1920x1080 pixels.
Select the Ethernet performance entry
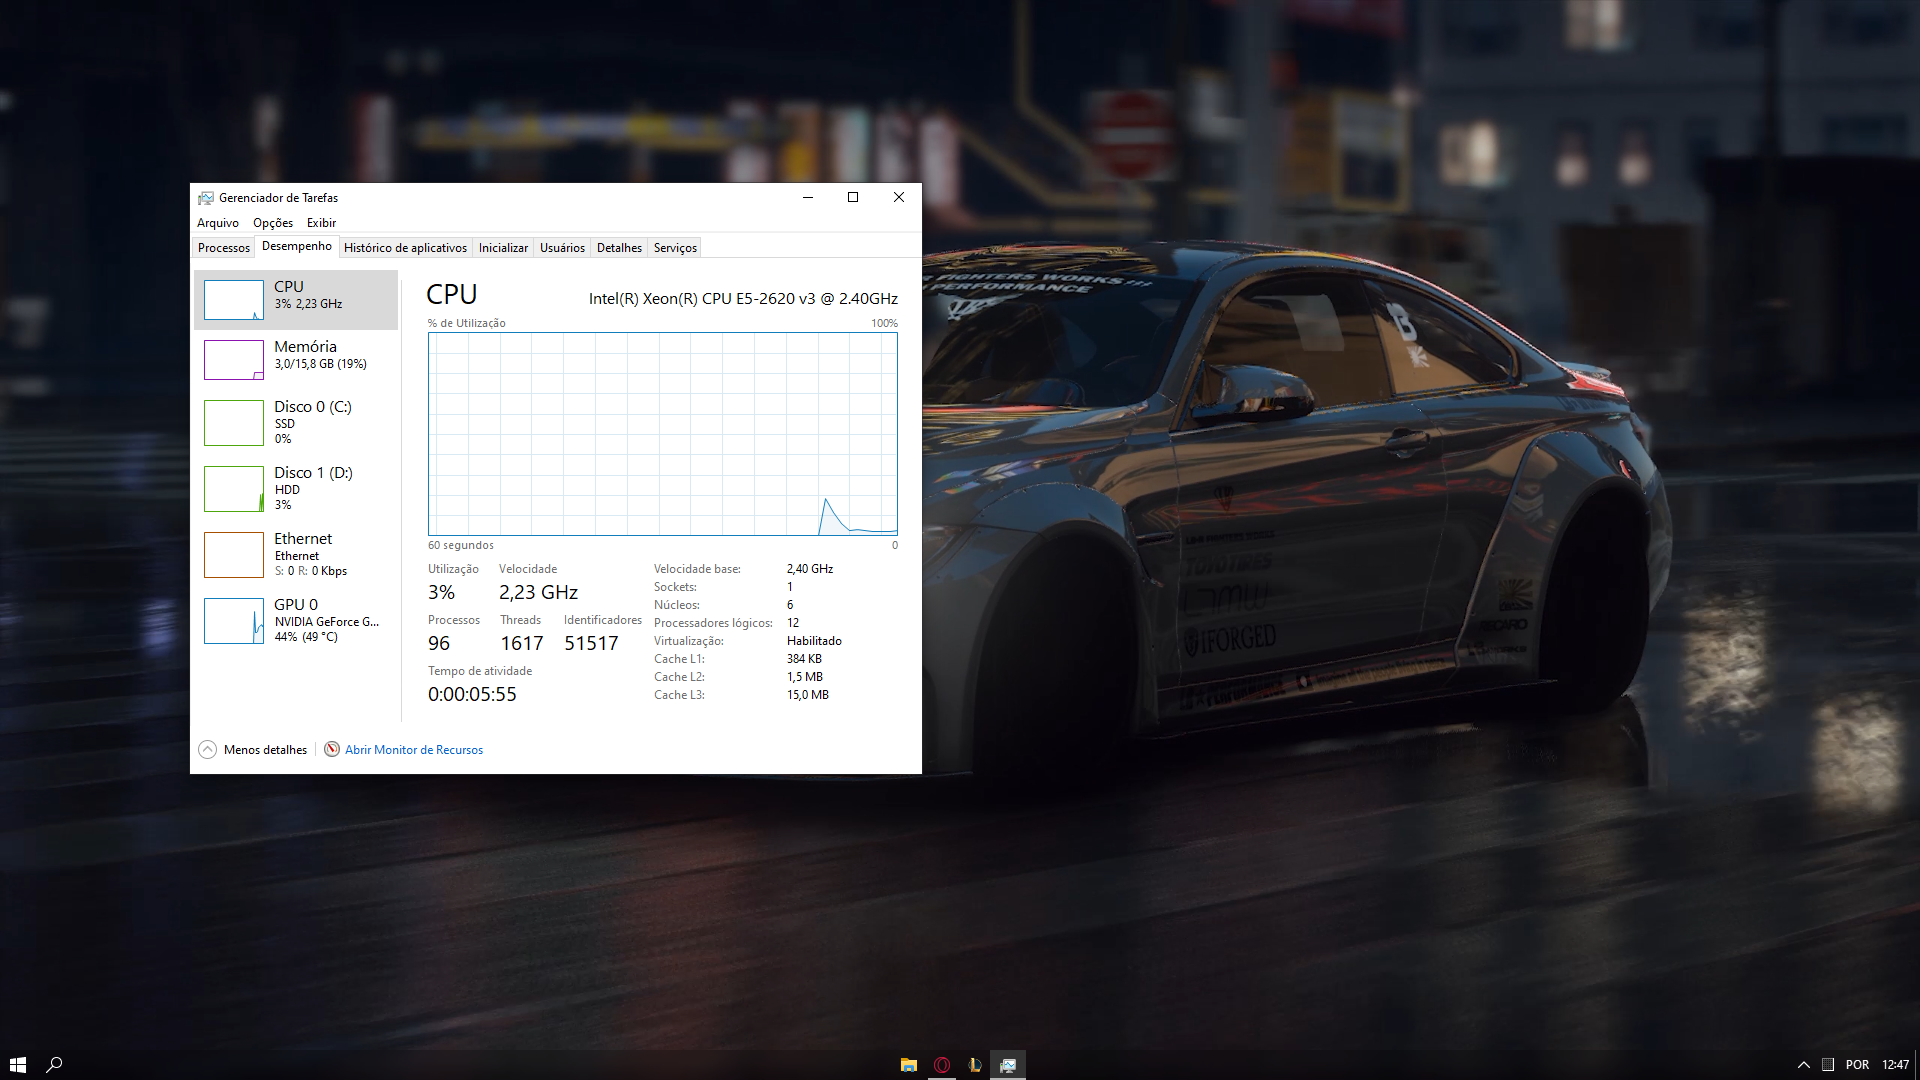pyautogui.click(x=296, y=555)
